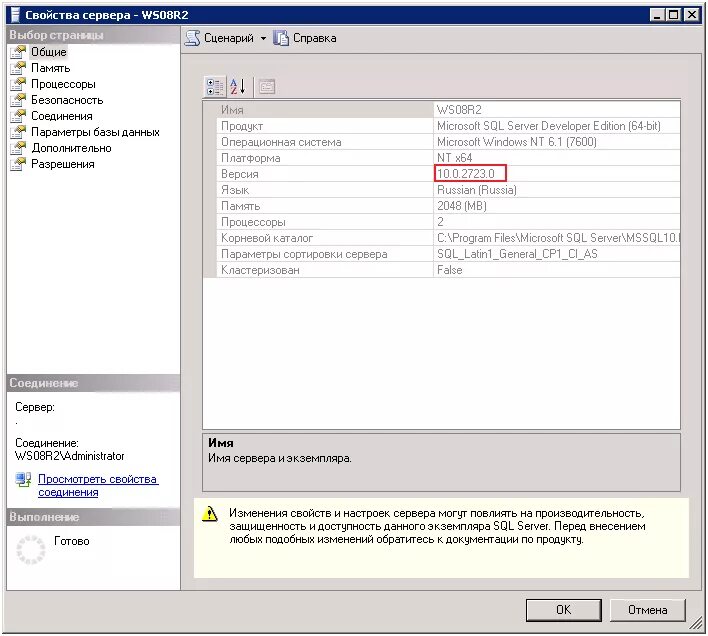Select the Продукт property row

click(448, 126)
